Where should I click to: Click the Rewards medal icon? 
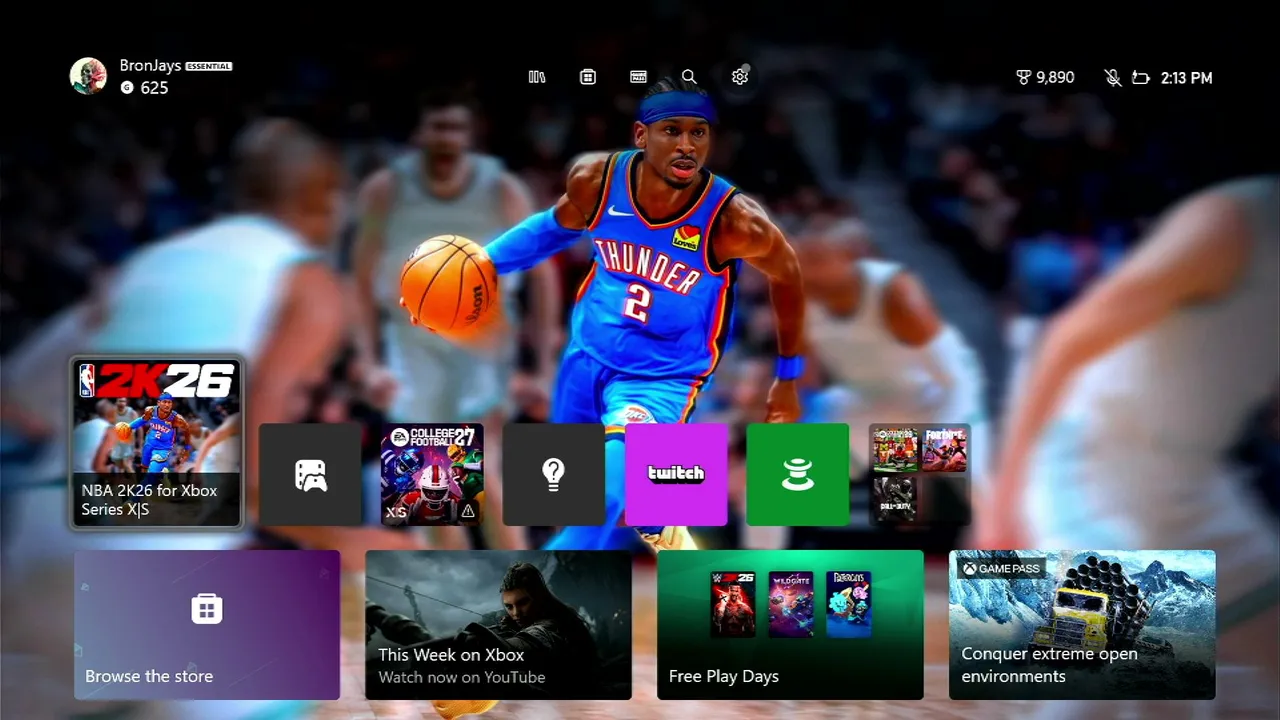point(1023,77)
